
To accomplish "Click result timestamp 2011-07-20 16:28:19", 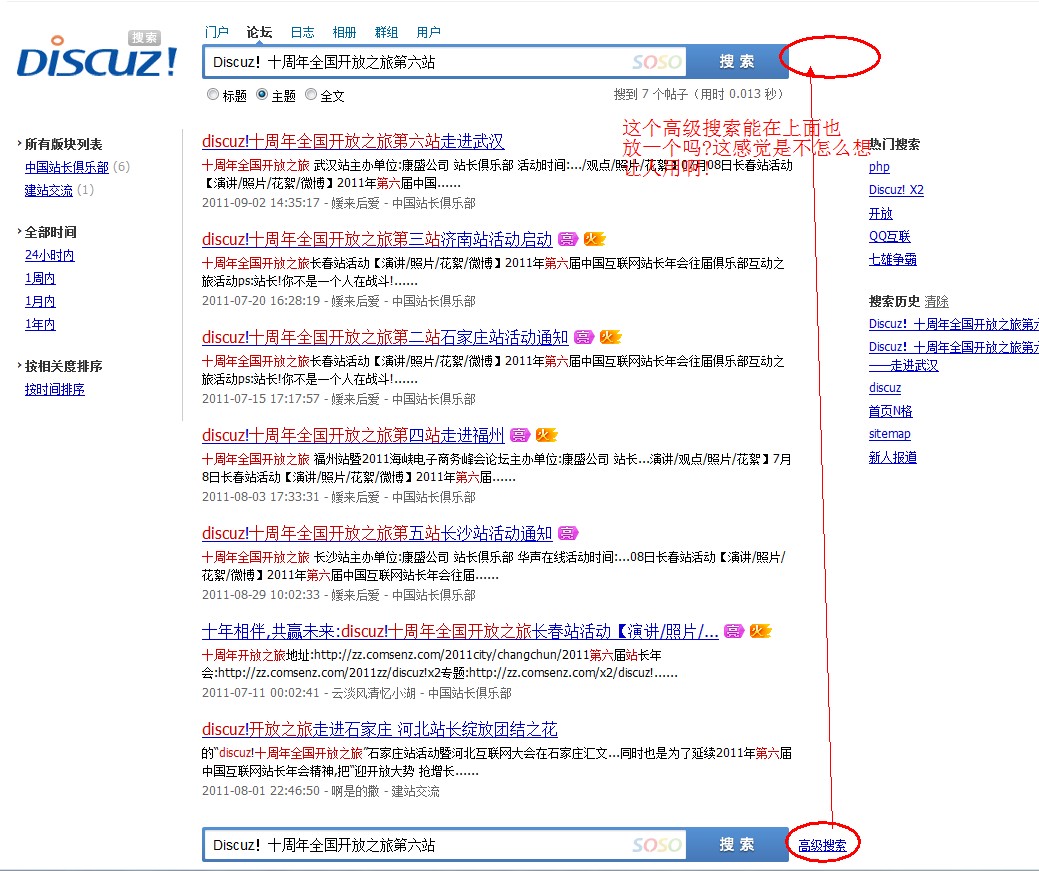I will coord(261,301).
